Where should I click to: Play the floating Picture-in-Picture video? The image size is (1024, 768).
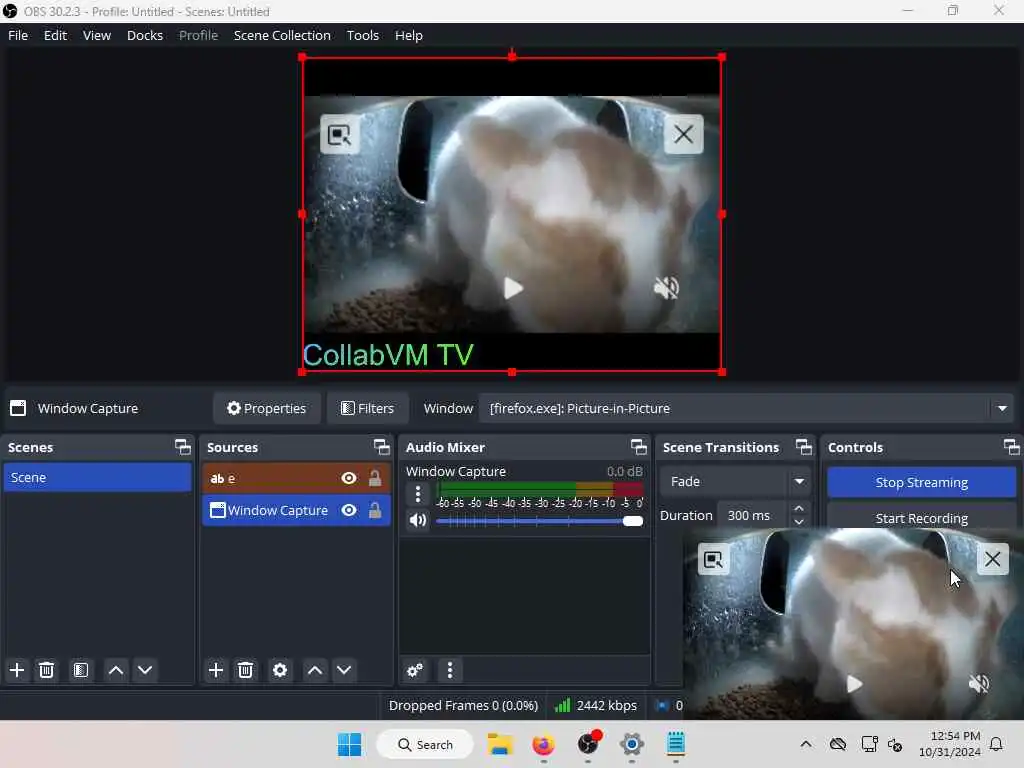[x=854, y=684]
